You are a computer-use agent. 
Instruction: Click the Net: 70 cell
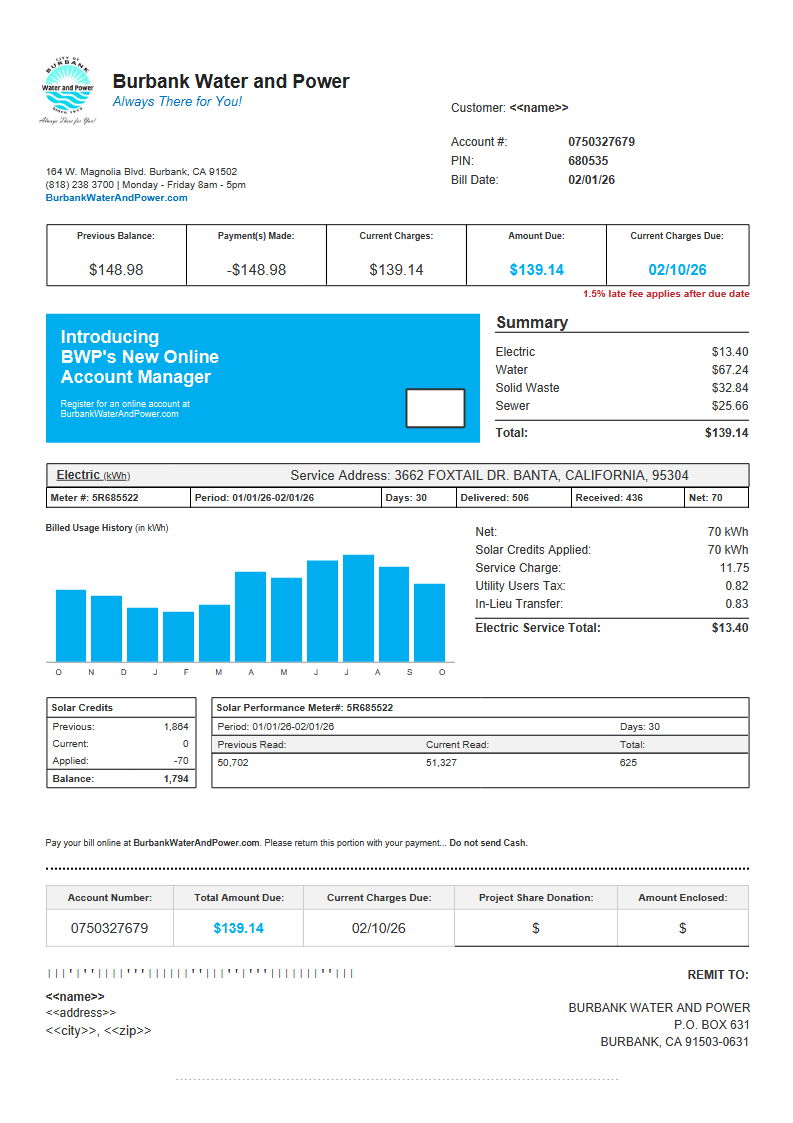(716, 498)
